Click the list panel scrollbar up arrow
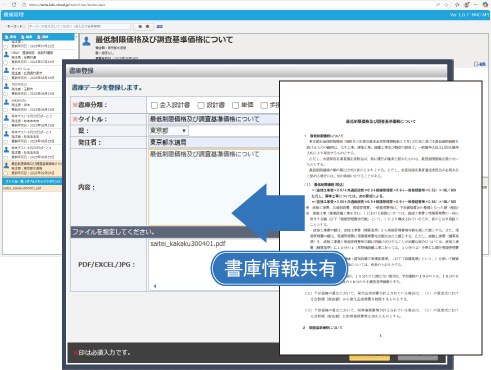This screenshot has height=370, width=491. click(x=76, y=36)
